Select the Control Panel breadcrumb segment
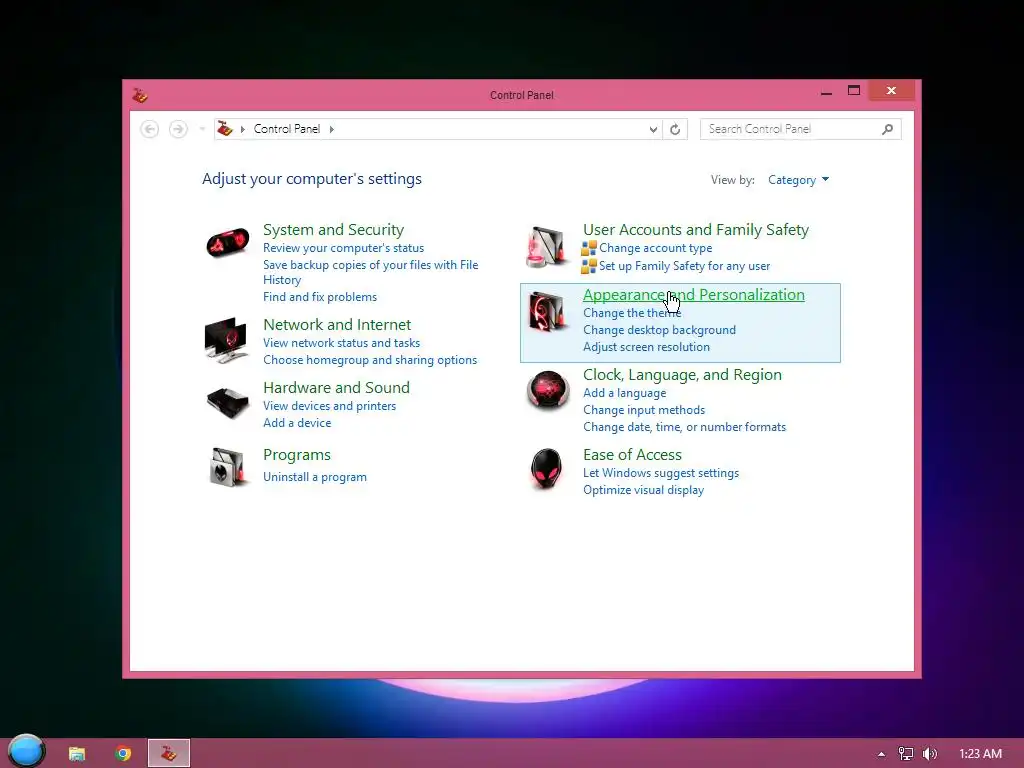The height and width of the screenshot is (768, 1024). click(x=287, y=129)
